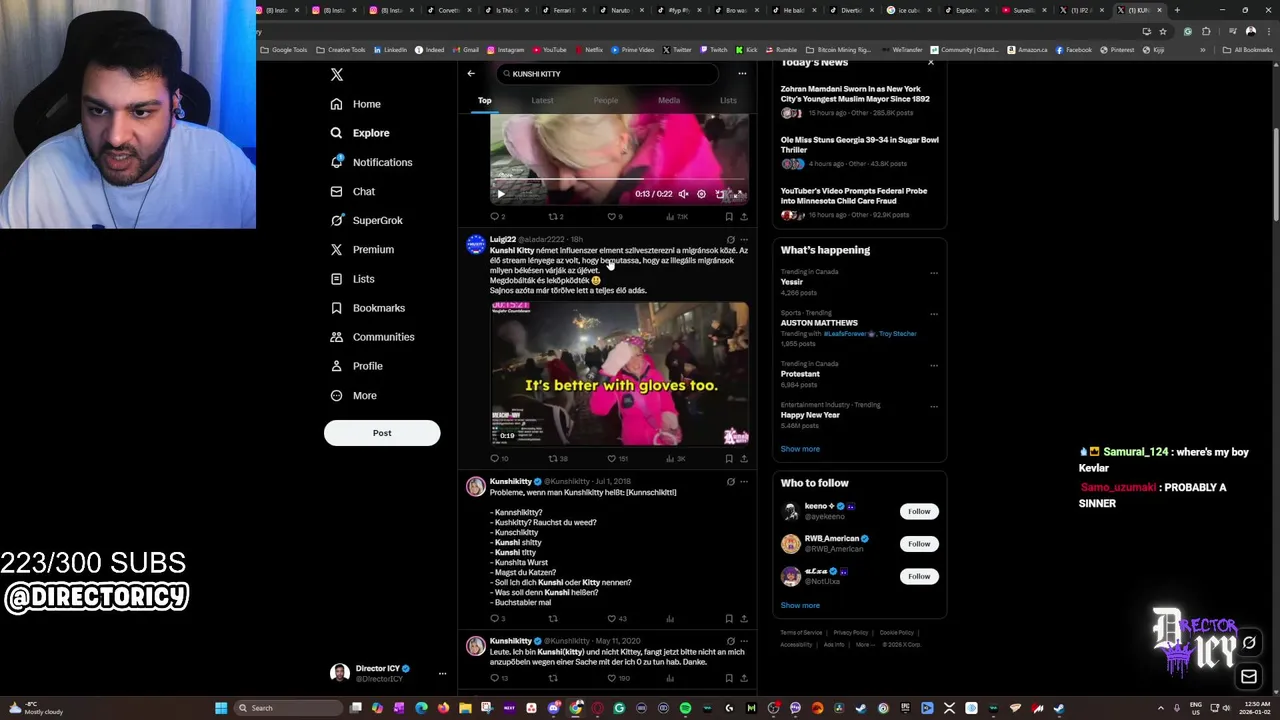The width and height of the screenshot is (1280, 720).
Task: Reply to Kunshikitty's post with 3 replies
Action: (x=497, y=619)
